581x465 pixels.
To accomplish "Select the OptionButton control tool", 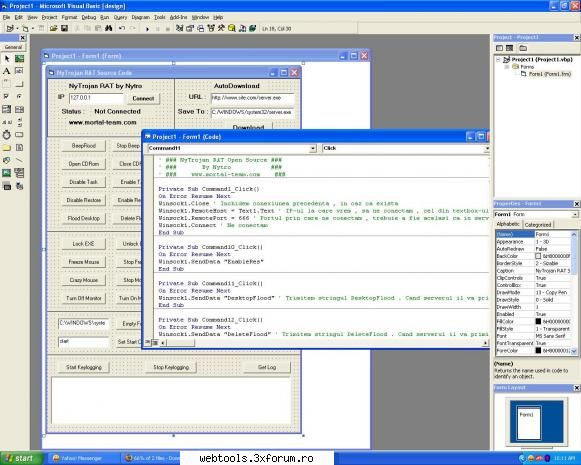I will [19, 96].
